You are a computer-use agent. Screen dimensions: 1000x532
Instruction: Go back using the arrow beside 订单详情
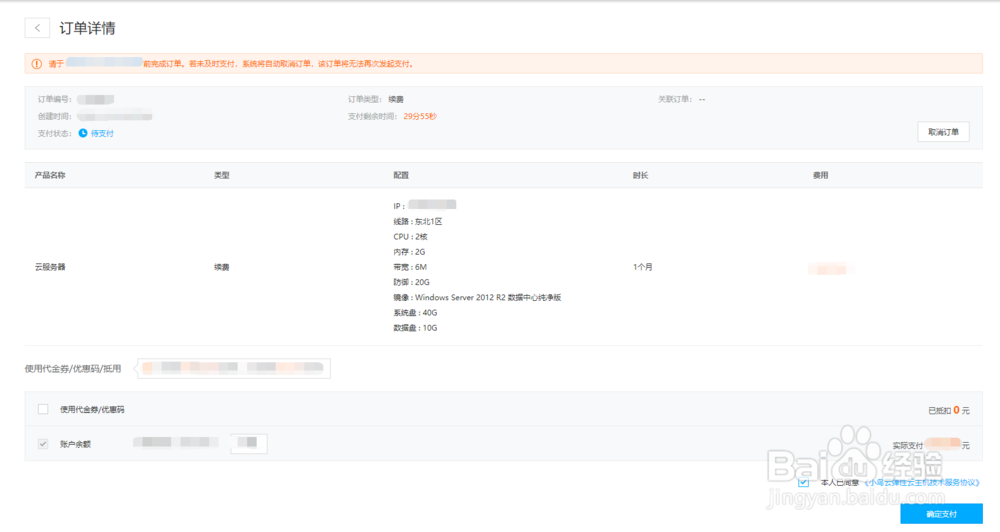[x=37, y=28]
